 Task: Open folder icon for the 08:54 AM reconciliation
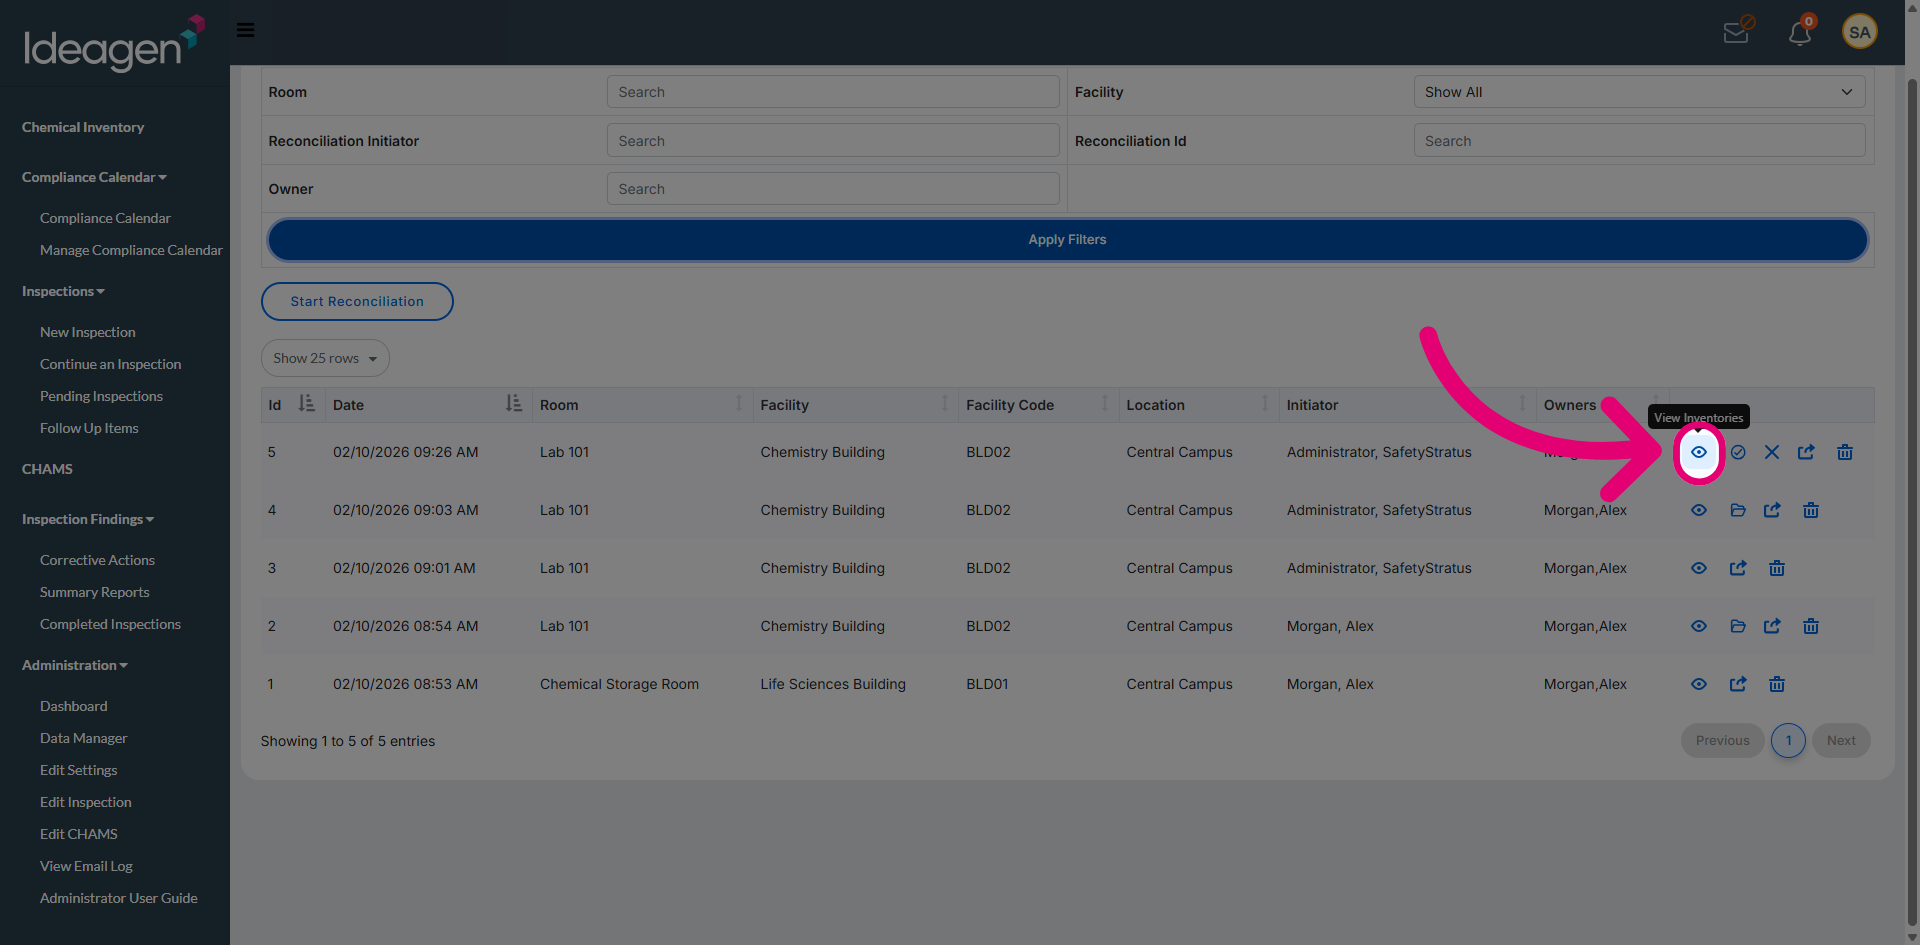[1738, 626]
